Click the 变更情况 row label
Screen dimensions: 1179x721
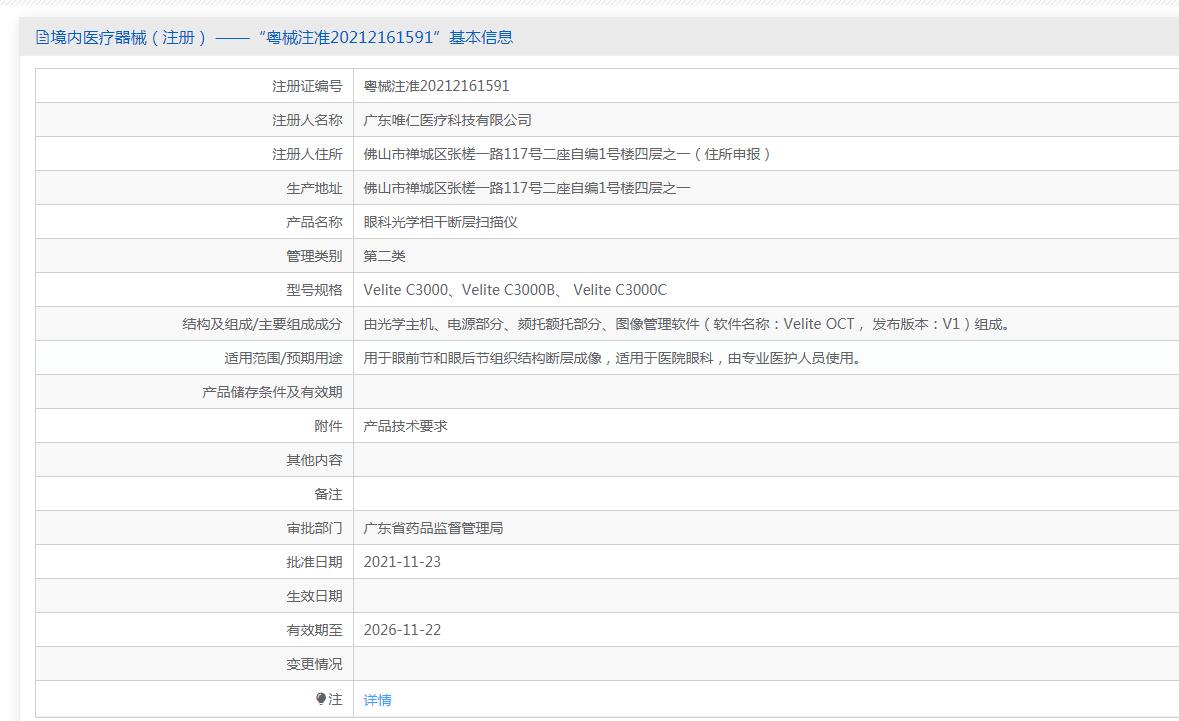[314, 664]
